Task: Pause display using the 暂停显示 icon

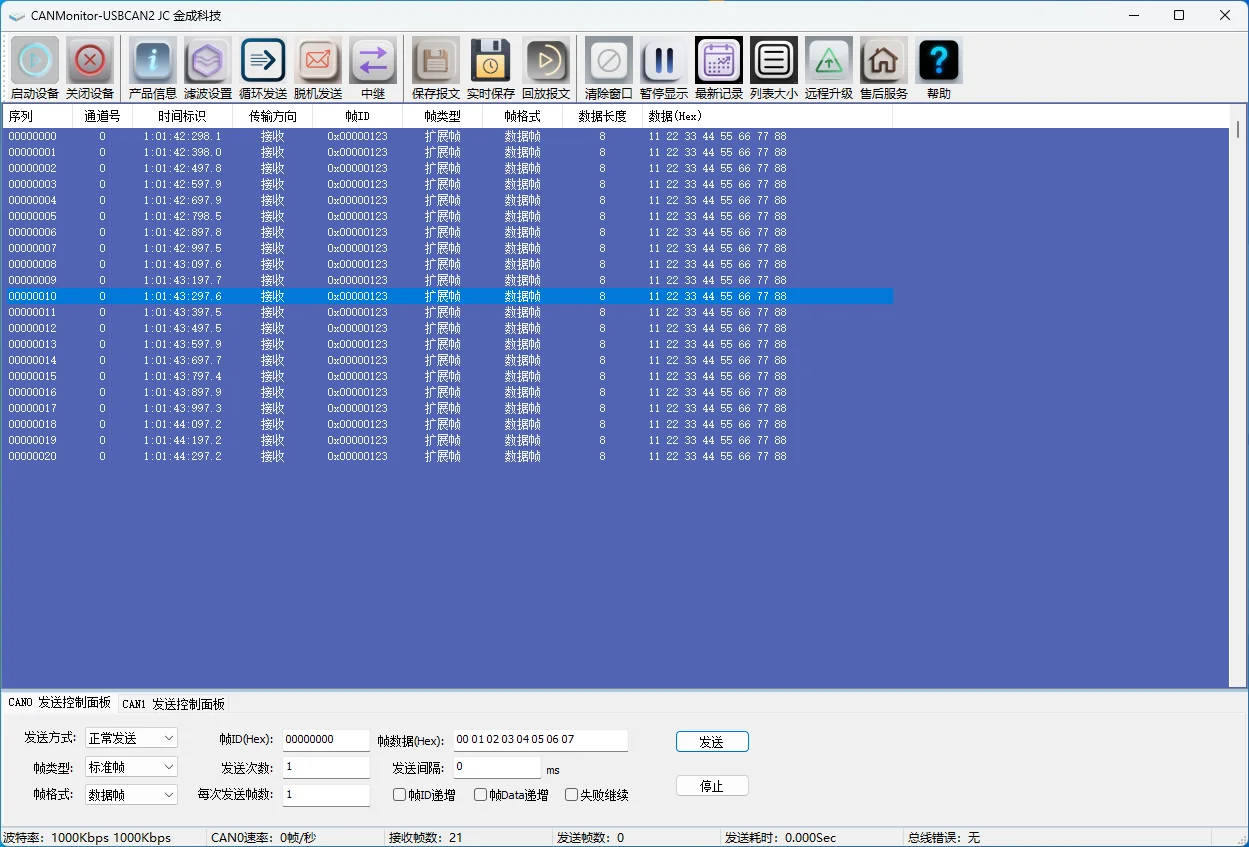Action: tap(663, 60)
